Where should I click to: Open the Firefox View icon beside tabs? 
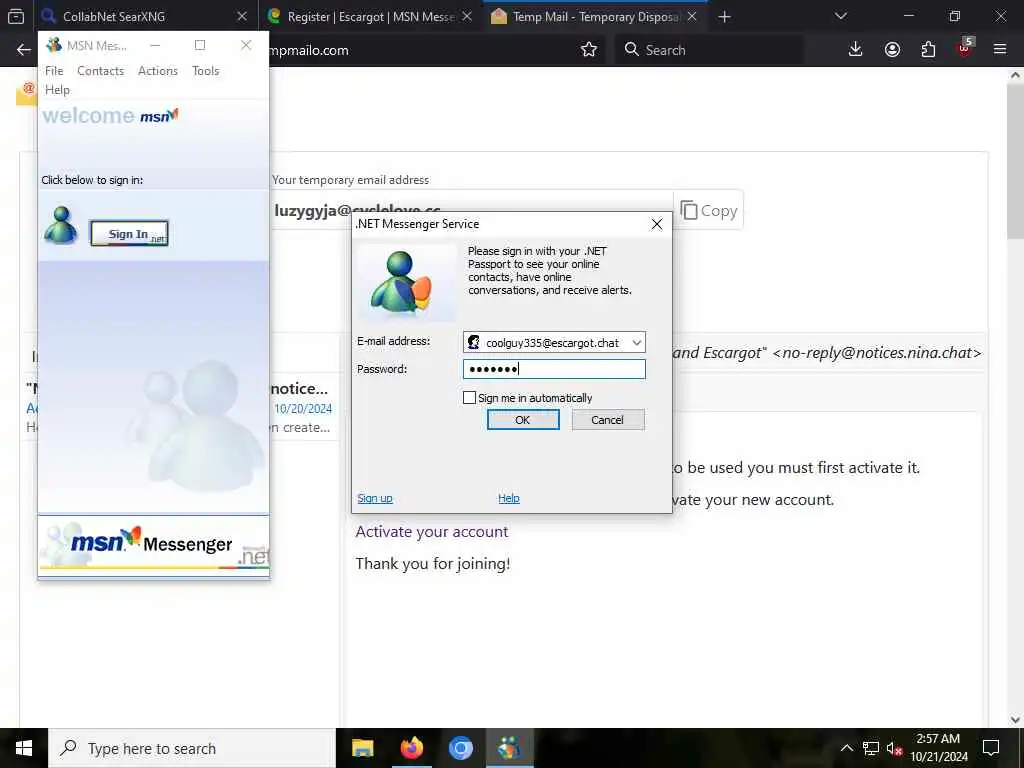click(x=16, y=16)
